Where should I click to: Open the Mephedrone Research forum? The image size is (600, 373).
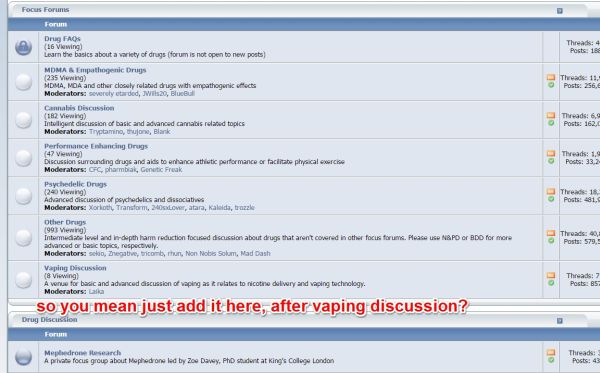click(x=82, y=353)
